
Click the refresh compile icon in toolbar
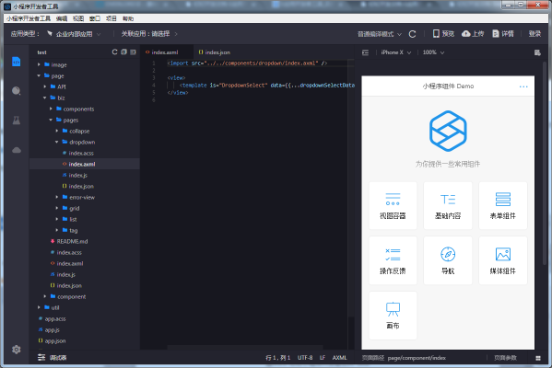[x=412, y=34]
